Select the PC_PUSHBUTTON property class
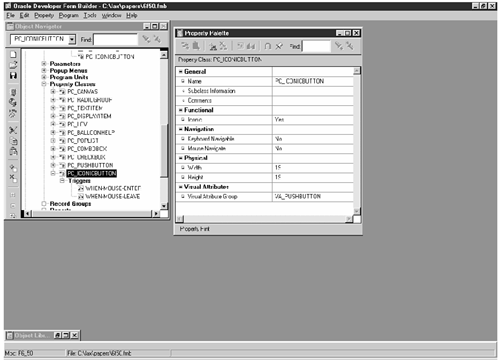Image resolution: width=500 pixels, height=363 pixels. pyautogui.click(x=90, y=165)
